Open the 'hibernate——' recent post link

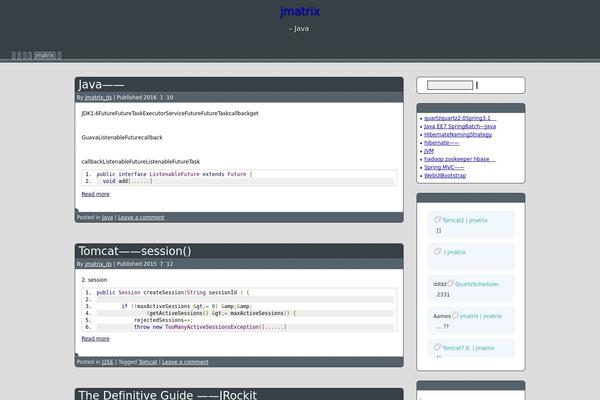(442, 143)
